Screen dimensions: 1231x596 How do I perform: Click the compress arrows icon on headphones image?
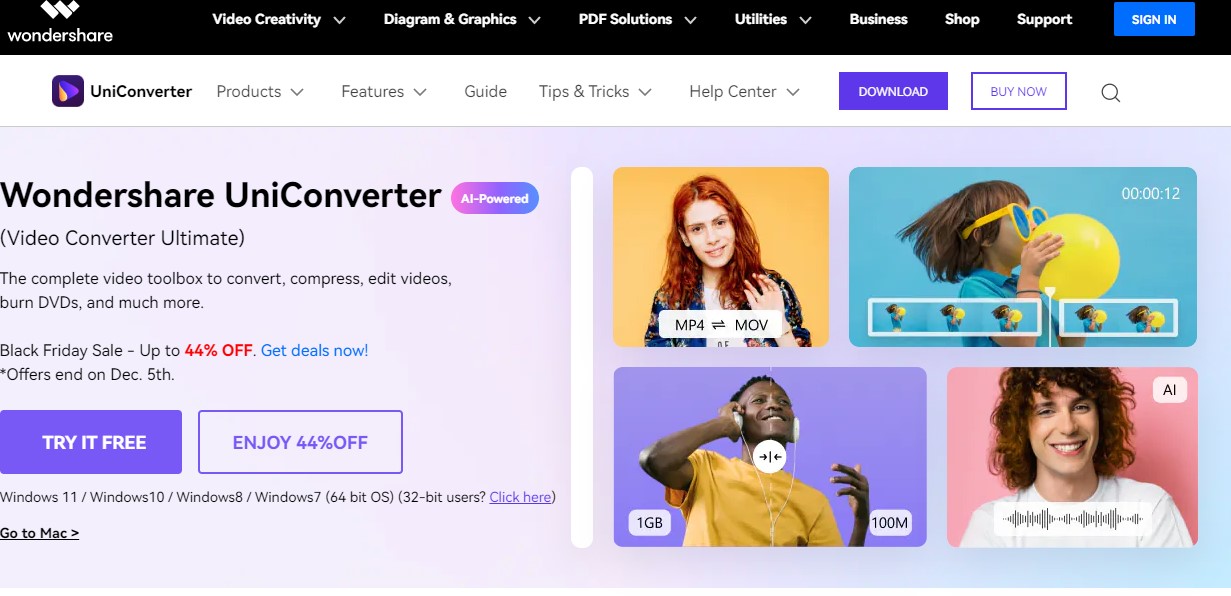coord(769,457)
